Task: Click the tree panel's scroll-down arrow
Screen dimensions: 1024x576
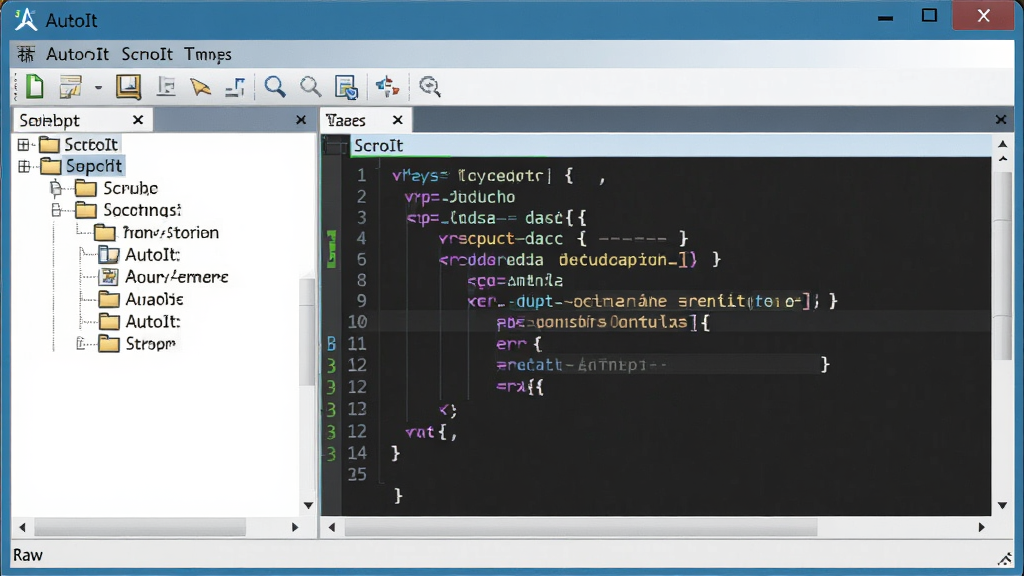Action: [308, 506]
